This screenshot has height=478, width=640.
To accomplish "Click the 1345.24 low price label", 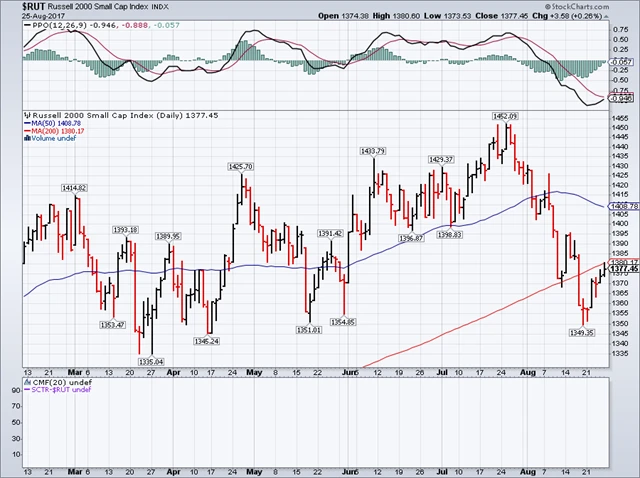I will pyautogui.click(x=206, y=341).
